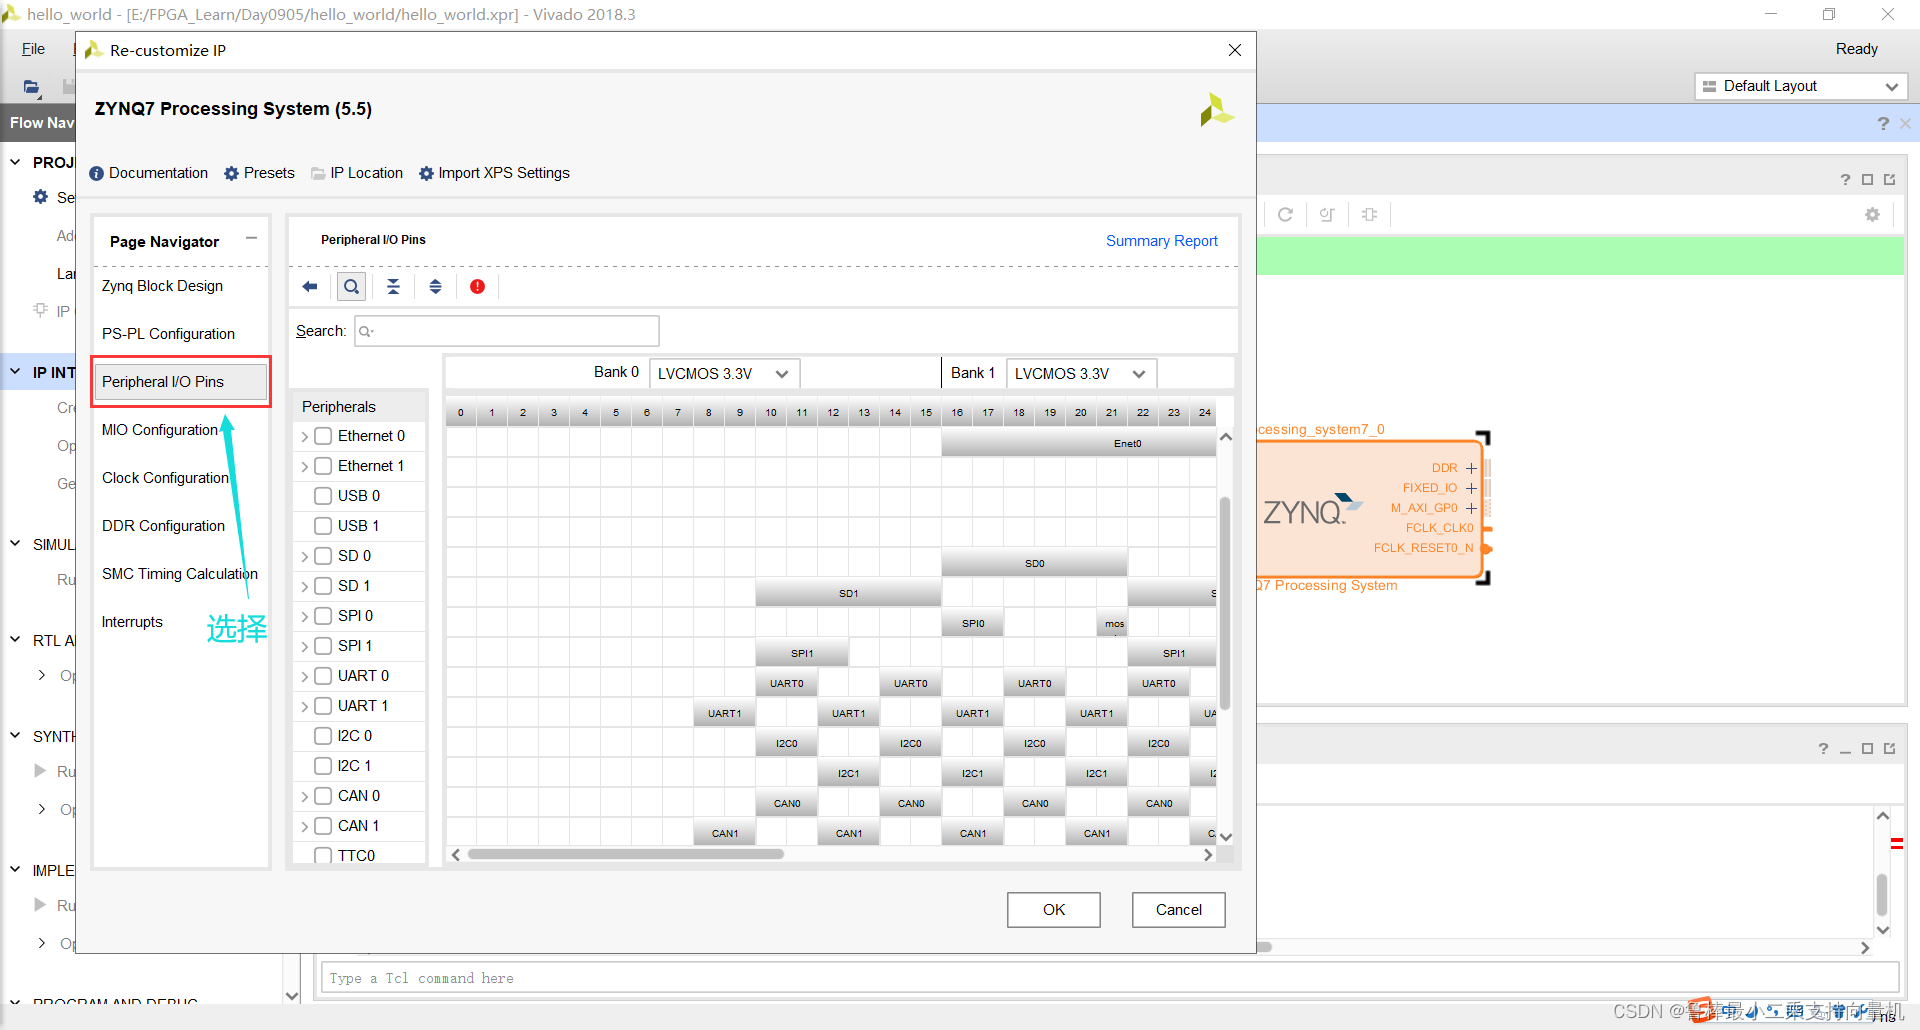Open Default Layout dropdown
Viewport: 1920px width, 1030px height.
click(1801, 86)
